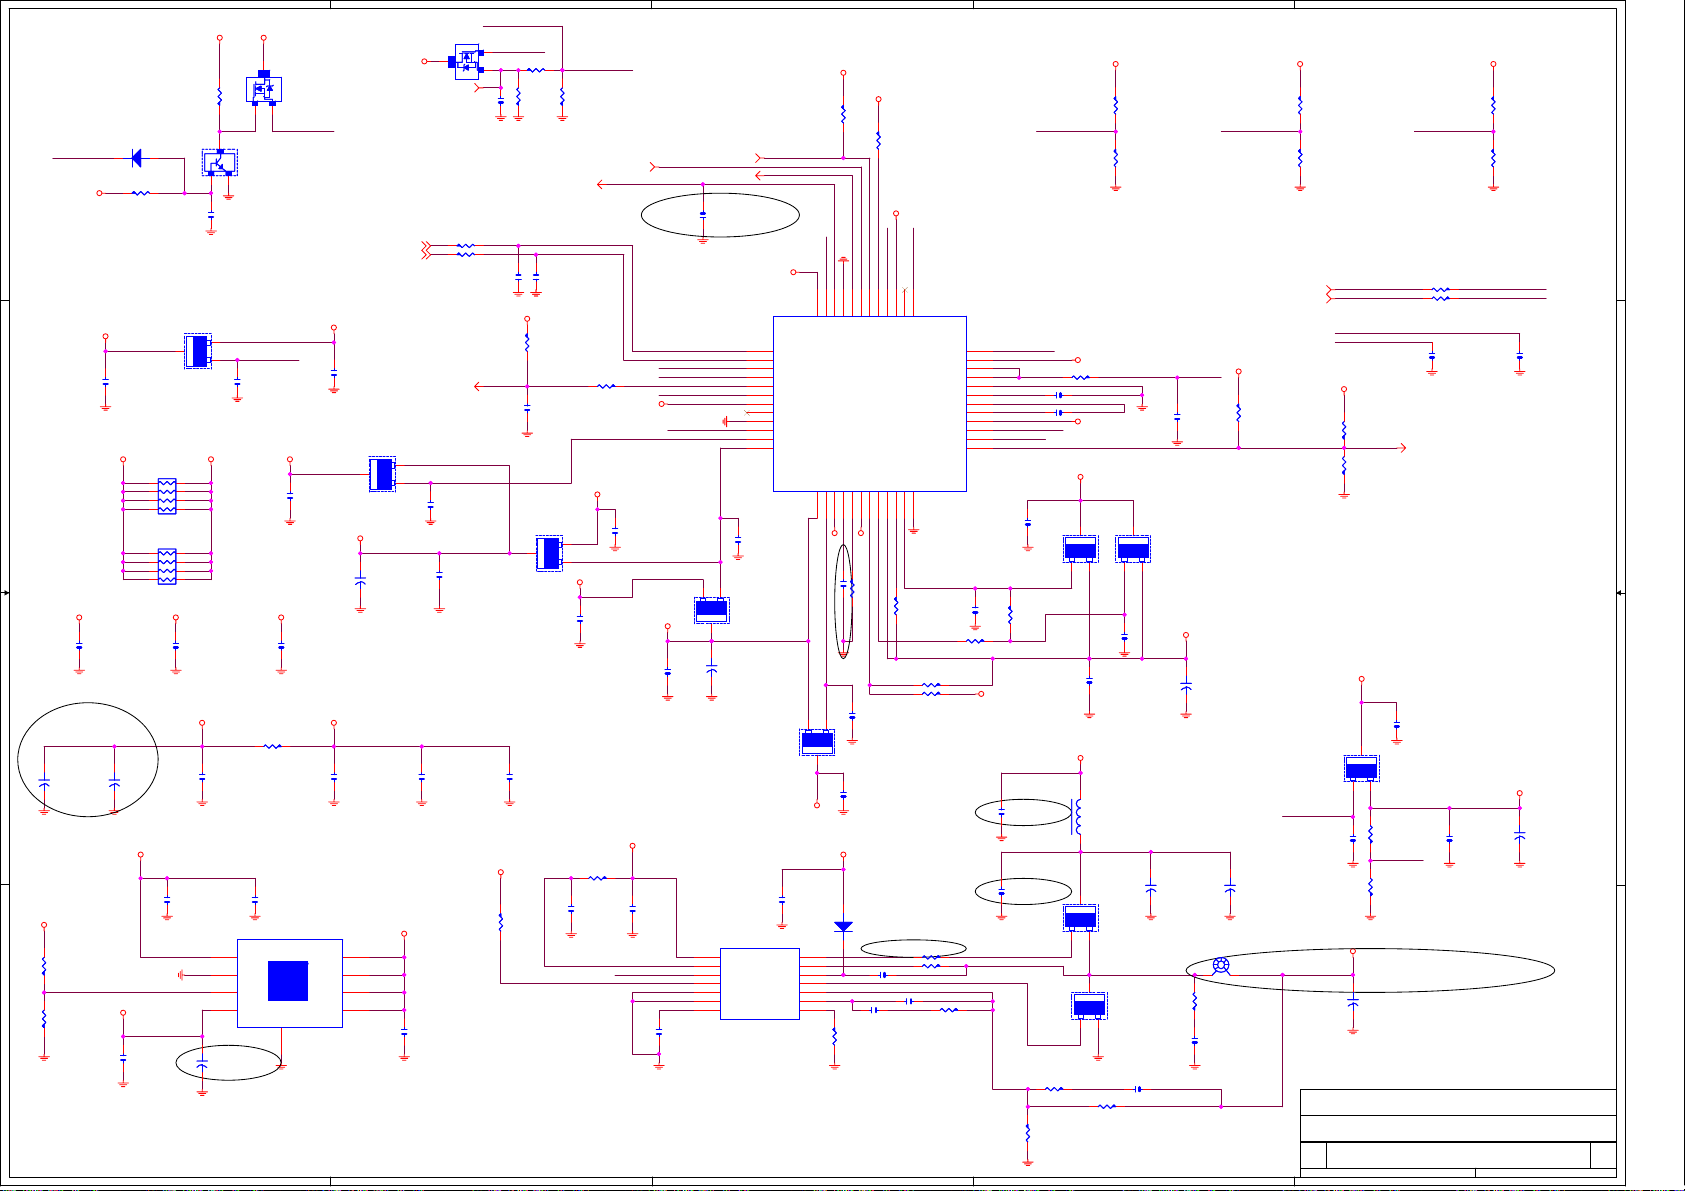Image resolution: width=1685 pixels, height=1191 pixels.
Task: Click the solid blue square inside the lower-left IC
Action: pos(288,981)
